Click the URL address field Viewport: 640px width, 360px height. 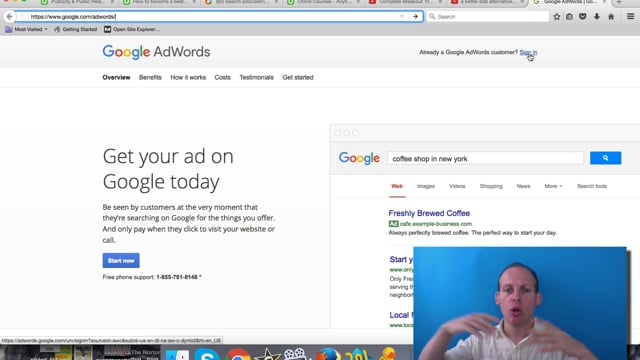tap(212, 17)
